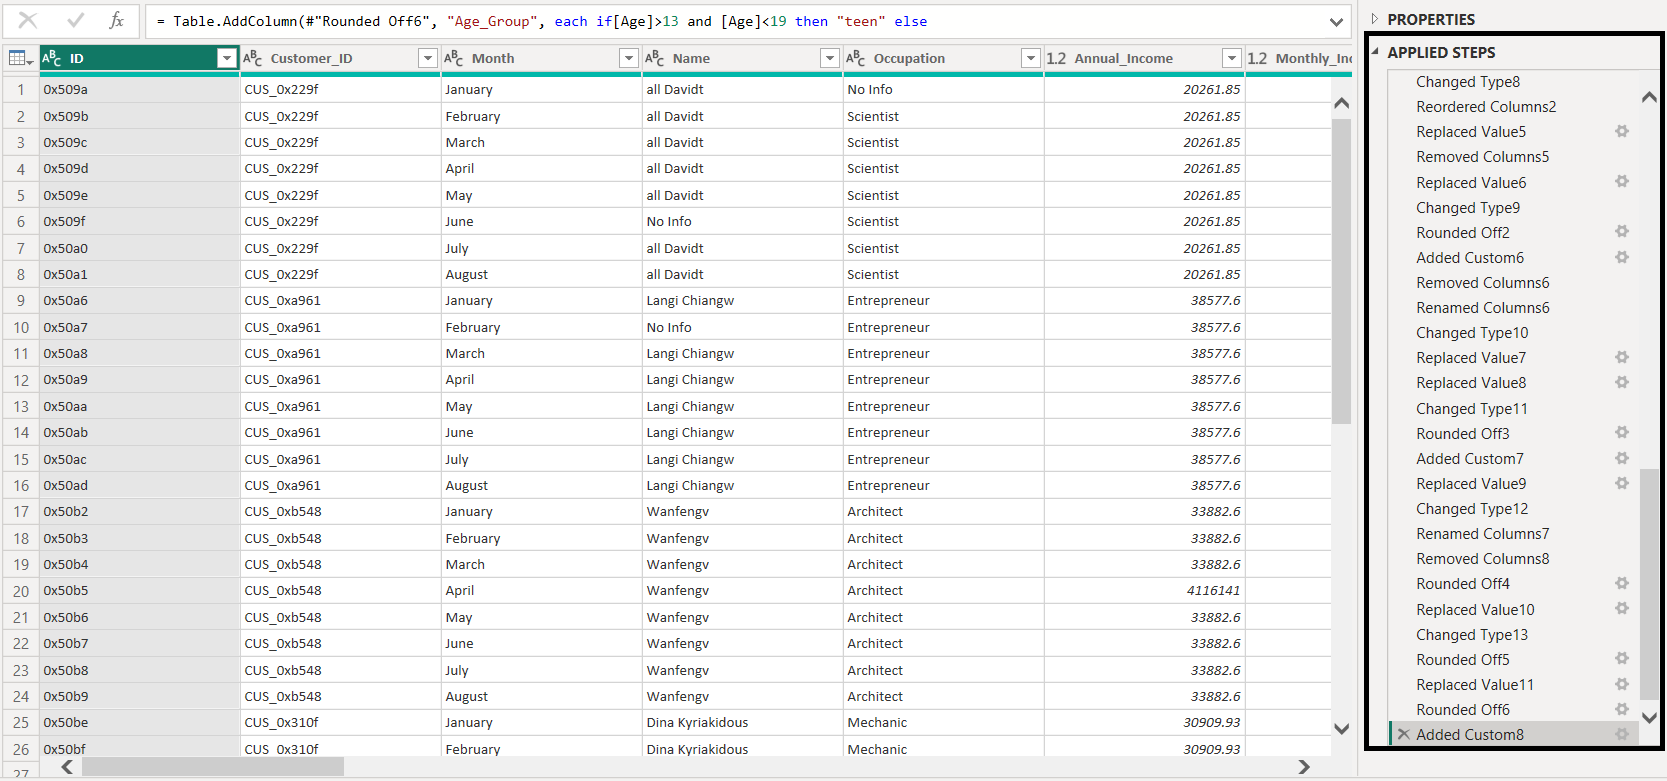
Task: Open settings gear for Rounded Off6 step
Action: 1622,709
